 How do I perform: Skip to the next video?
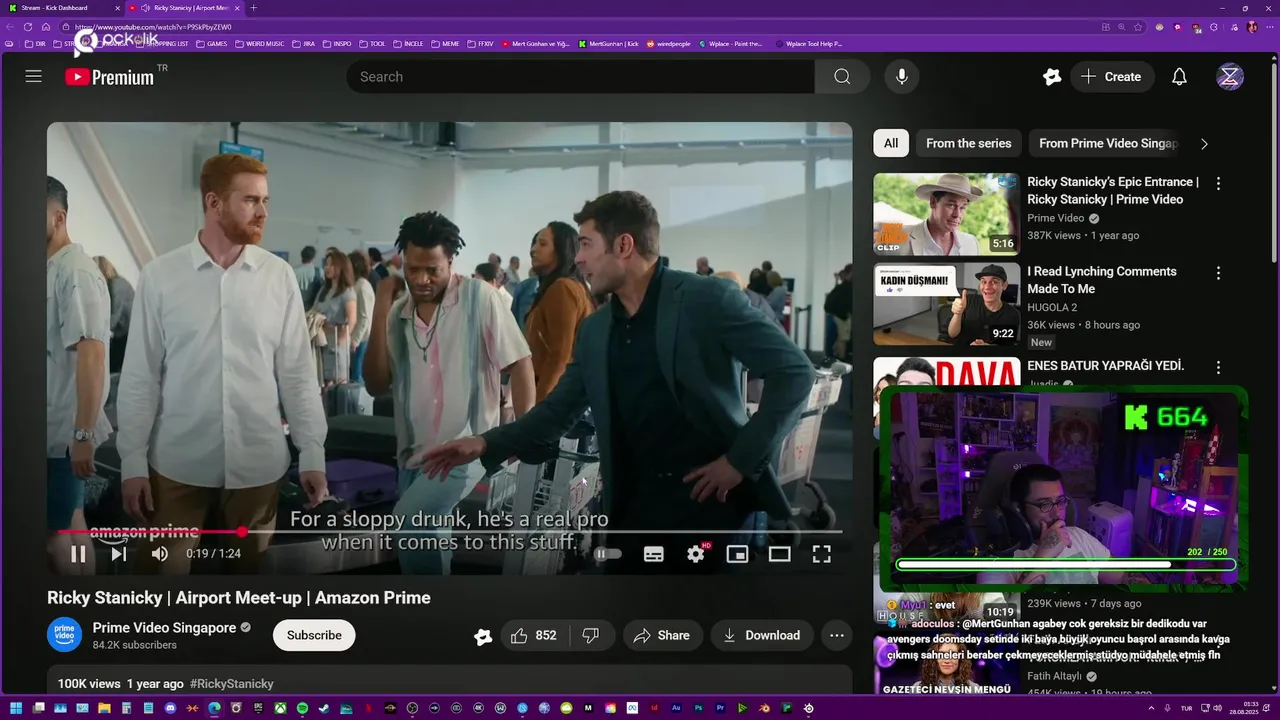(118, 554)
